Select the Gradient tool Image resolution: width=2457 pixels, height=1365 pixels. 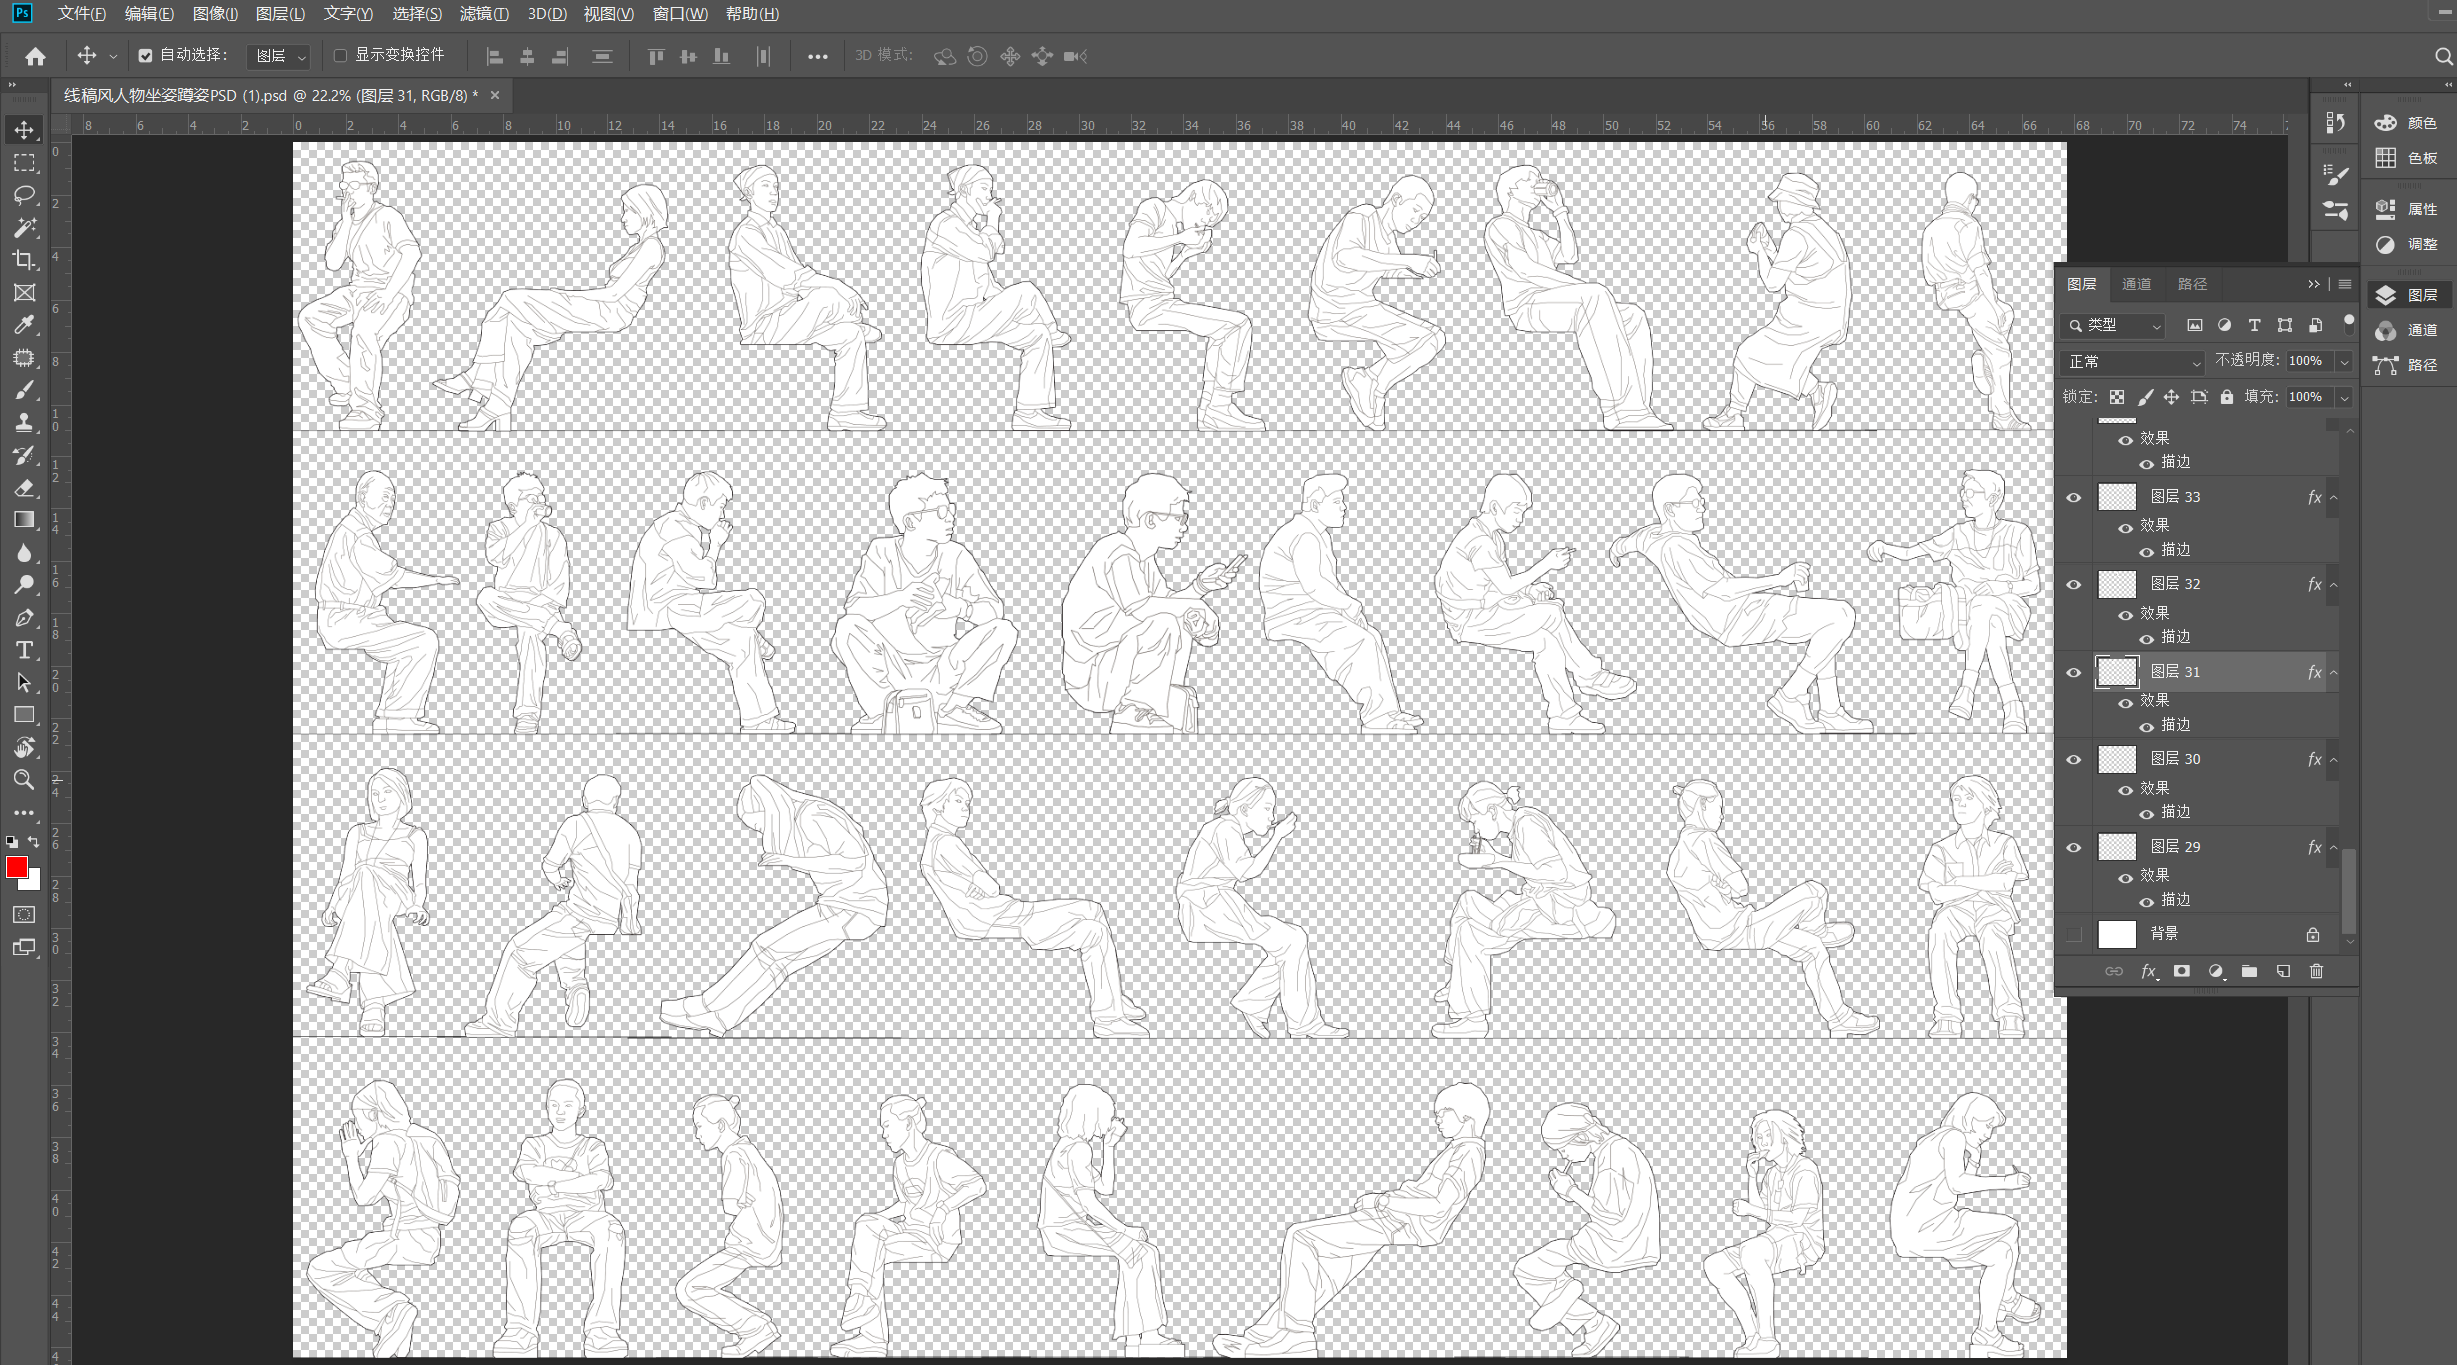[24, 520]
